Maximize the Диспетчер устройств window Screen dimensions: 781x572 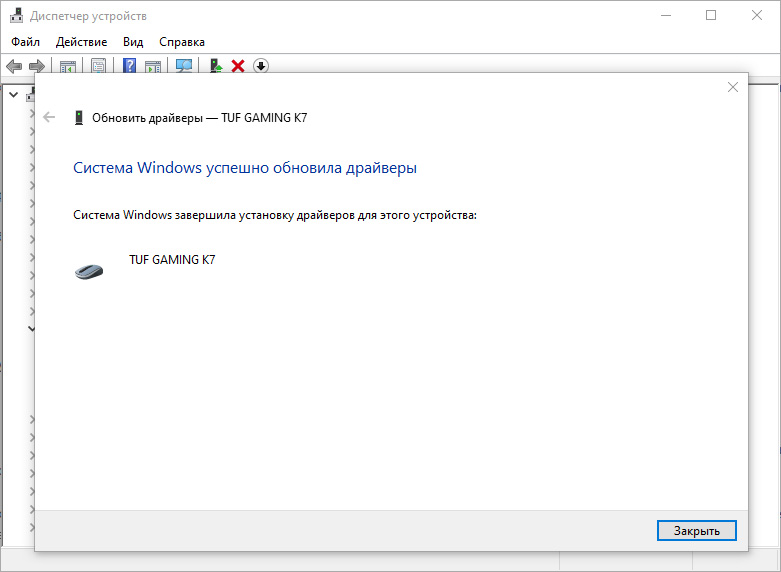(711, 15)
